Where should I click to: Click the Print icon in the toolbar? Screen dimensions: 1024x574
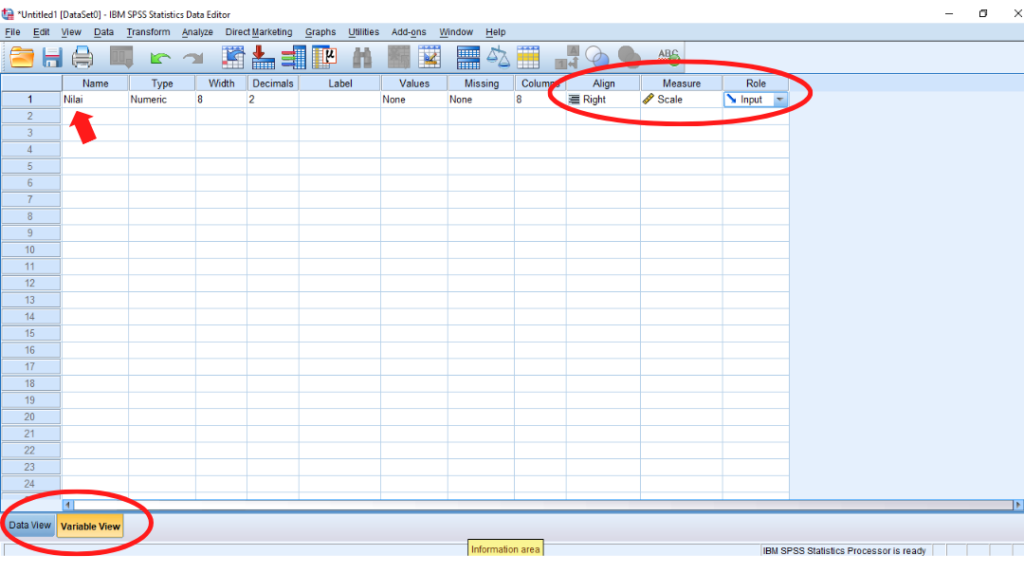pos(82,57)
